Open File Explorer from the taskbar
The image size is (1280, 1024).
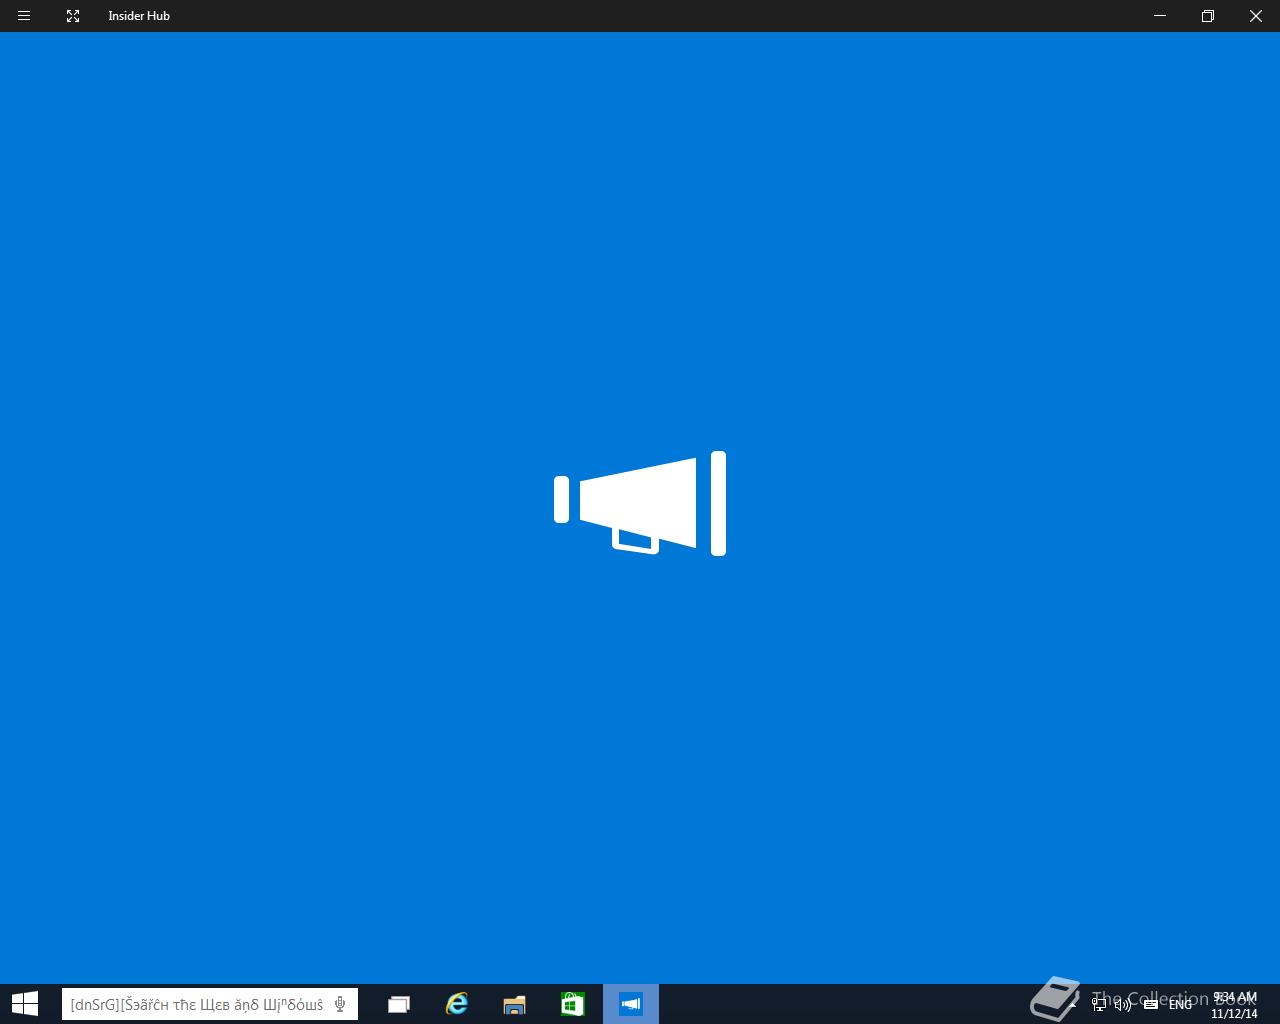coord(515,1004)
